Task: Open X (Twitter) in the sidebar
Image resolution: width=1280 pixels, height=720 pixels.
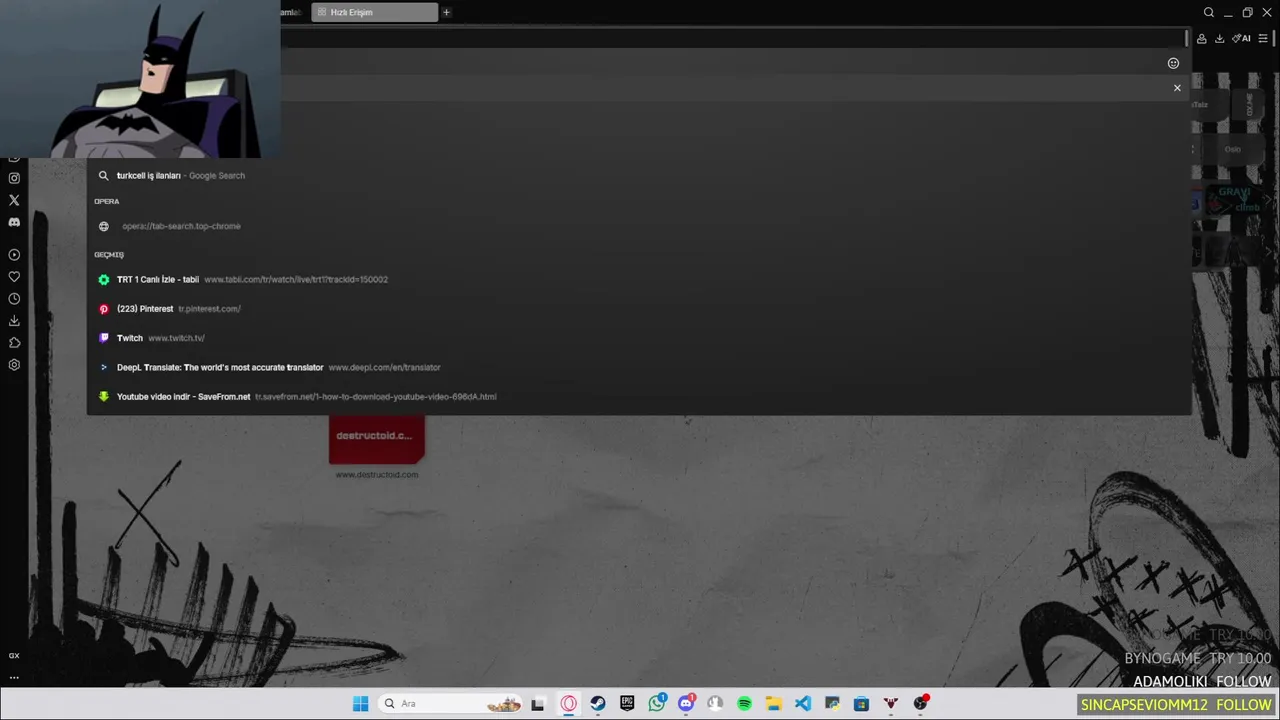Action: click(14, 200)
